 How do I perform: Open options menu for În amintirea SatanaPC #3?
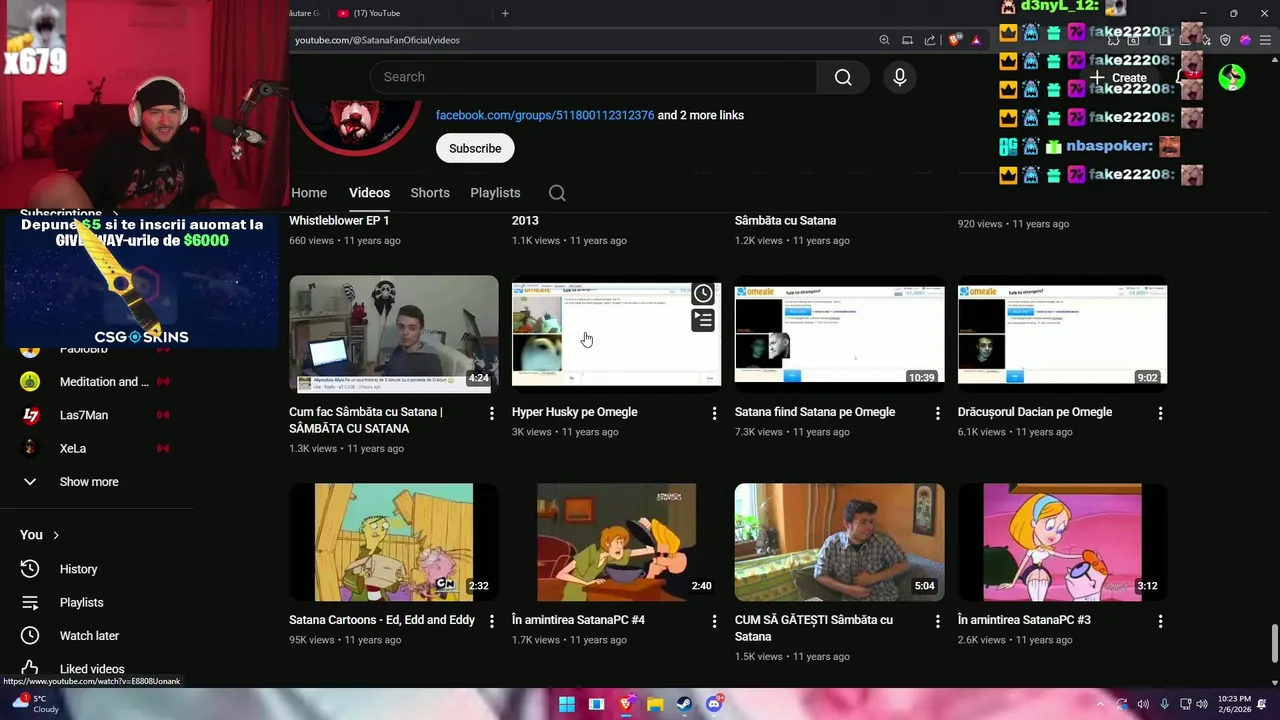pyautogui.click(x=1160, y=621)
